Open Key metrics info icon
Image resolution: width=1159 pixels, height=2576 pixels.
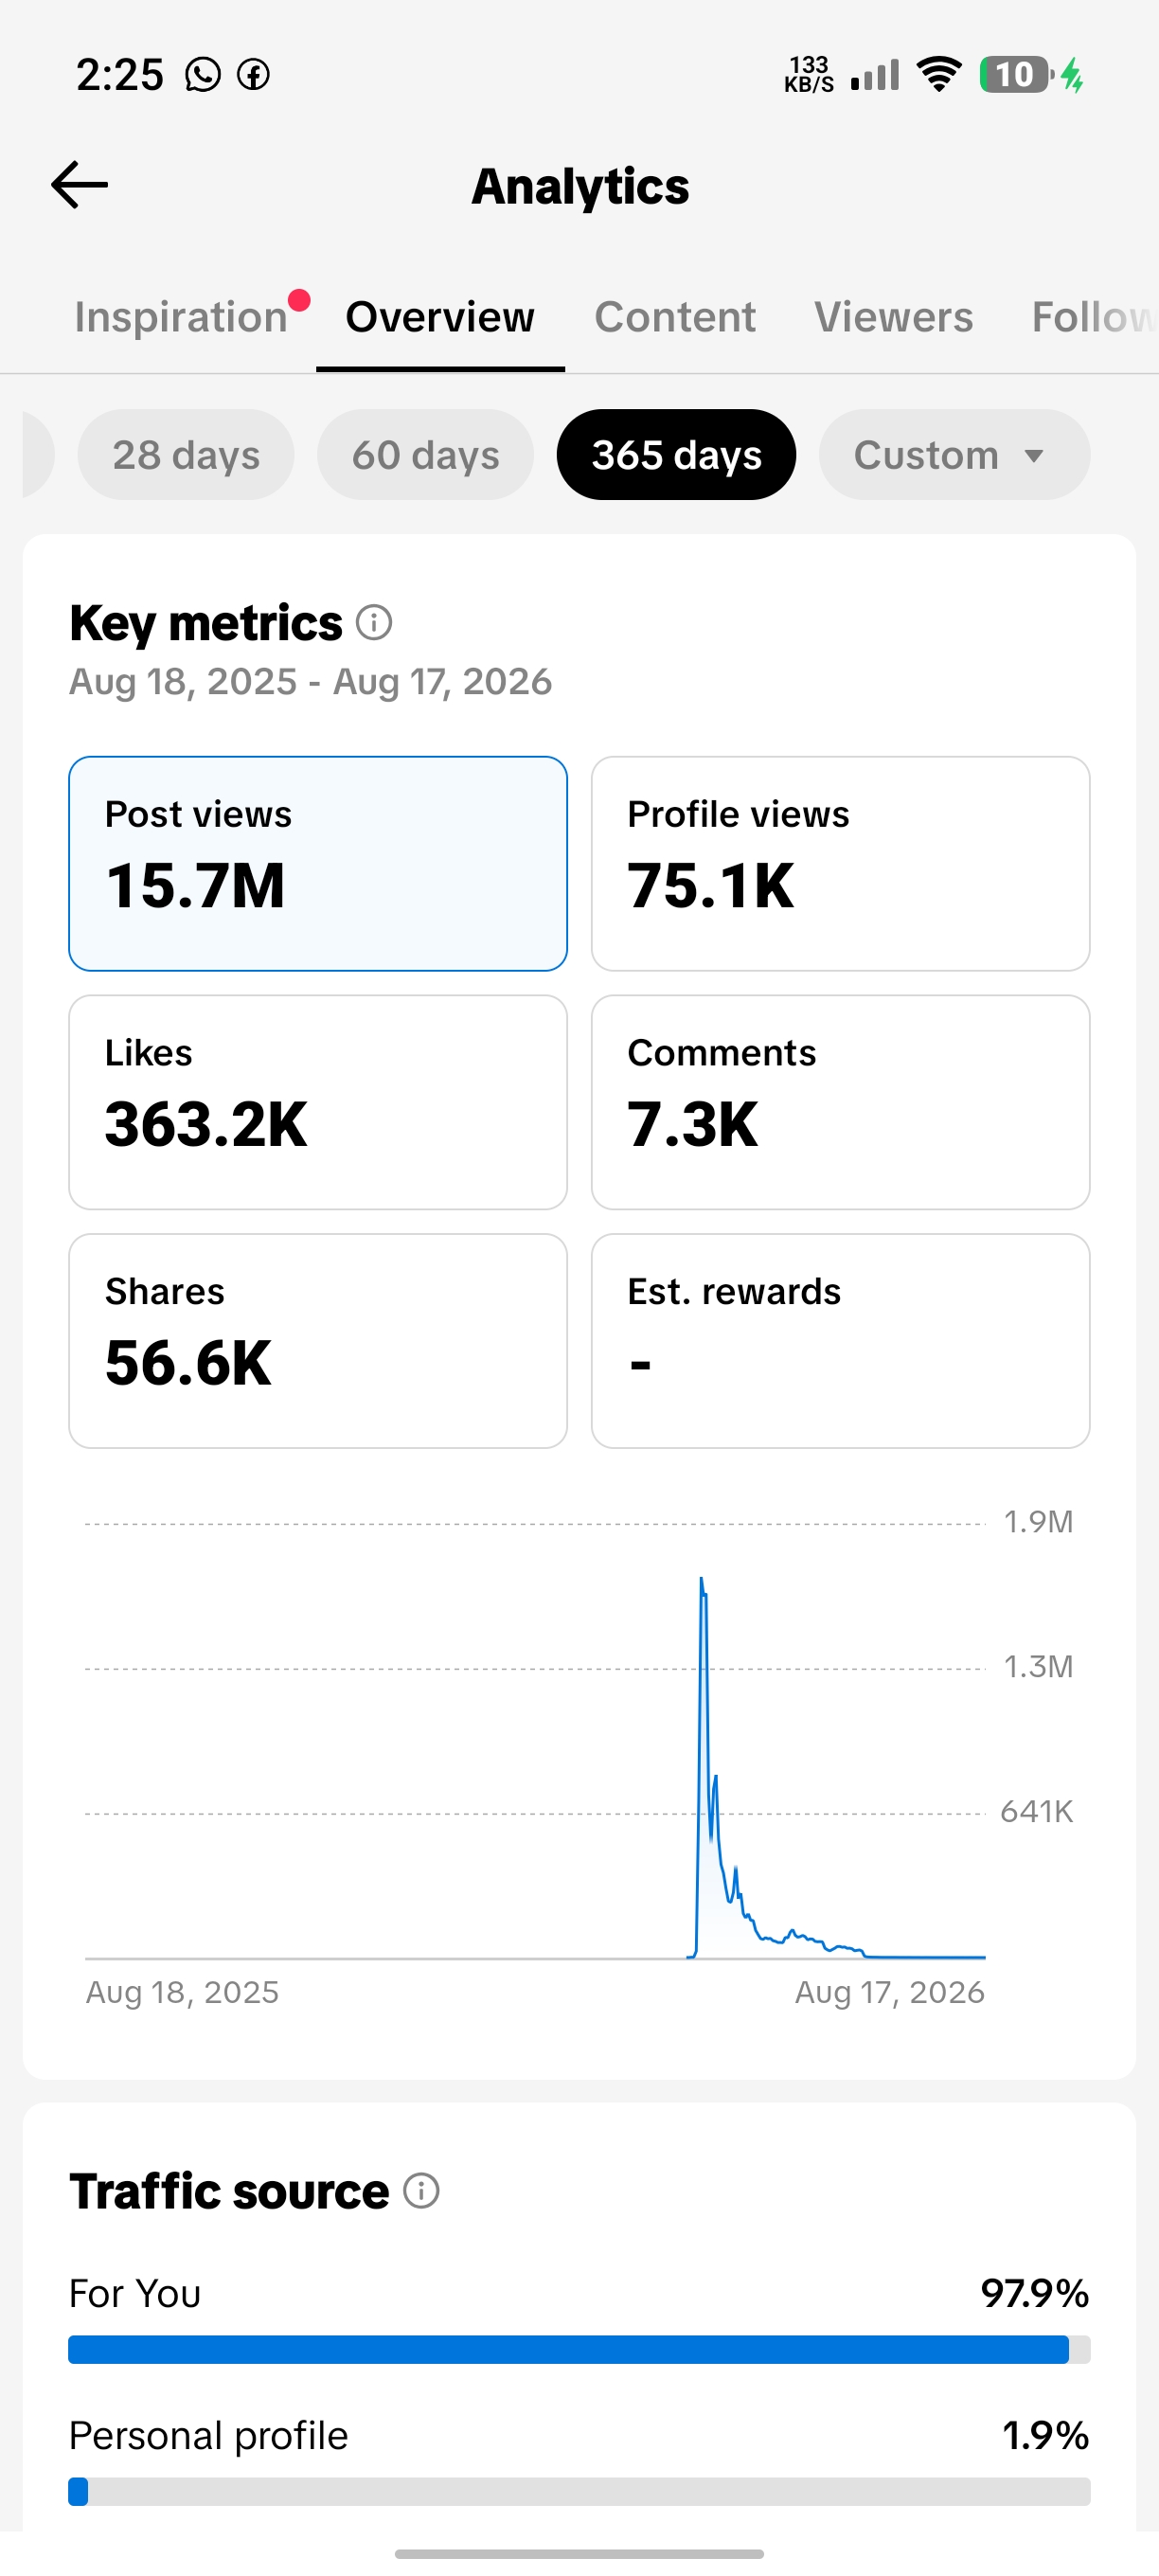374,623
